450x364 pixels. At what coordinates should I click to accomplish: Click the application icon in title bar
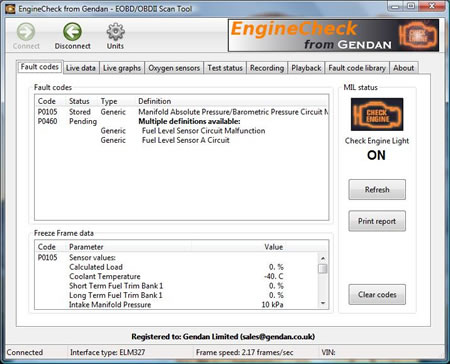click(x=10, y=9)
